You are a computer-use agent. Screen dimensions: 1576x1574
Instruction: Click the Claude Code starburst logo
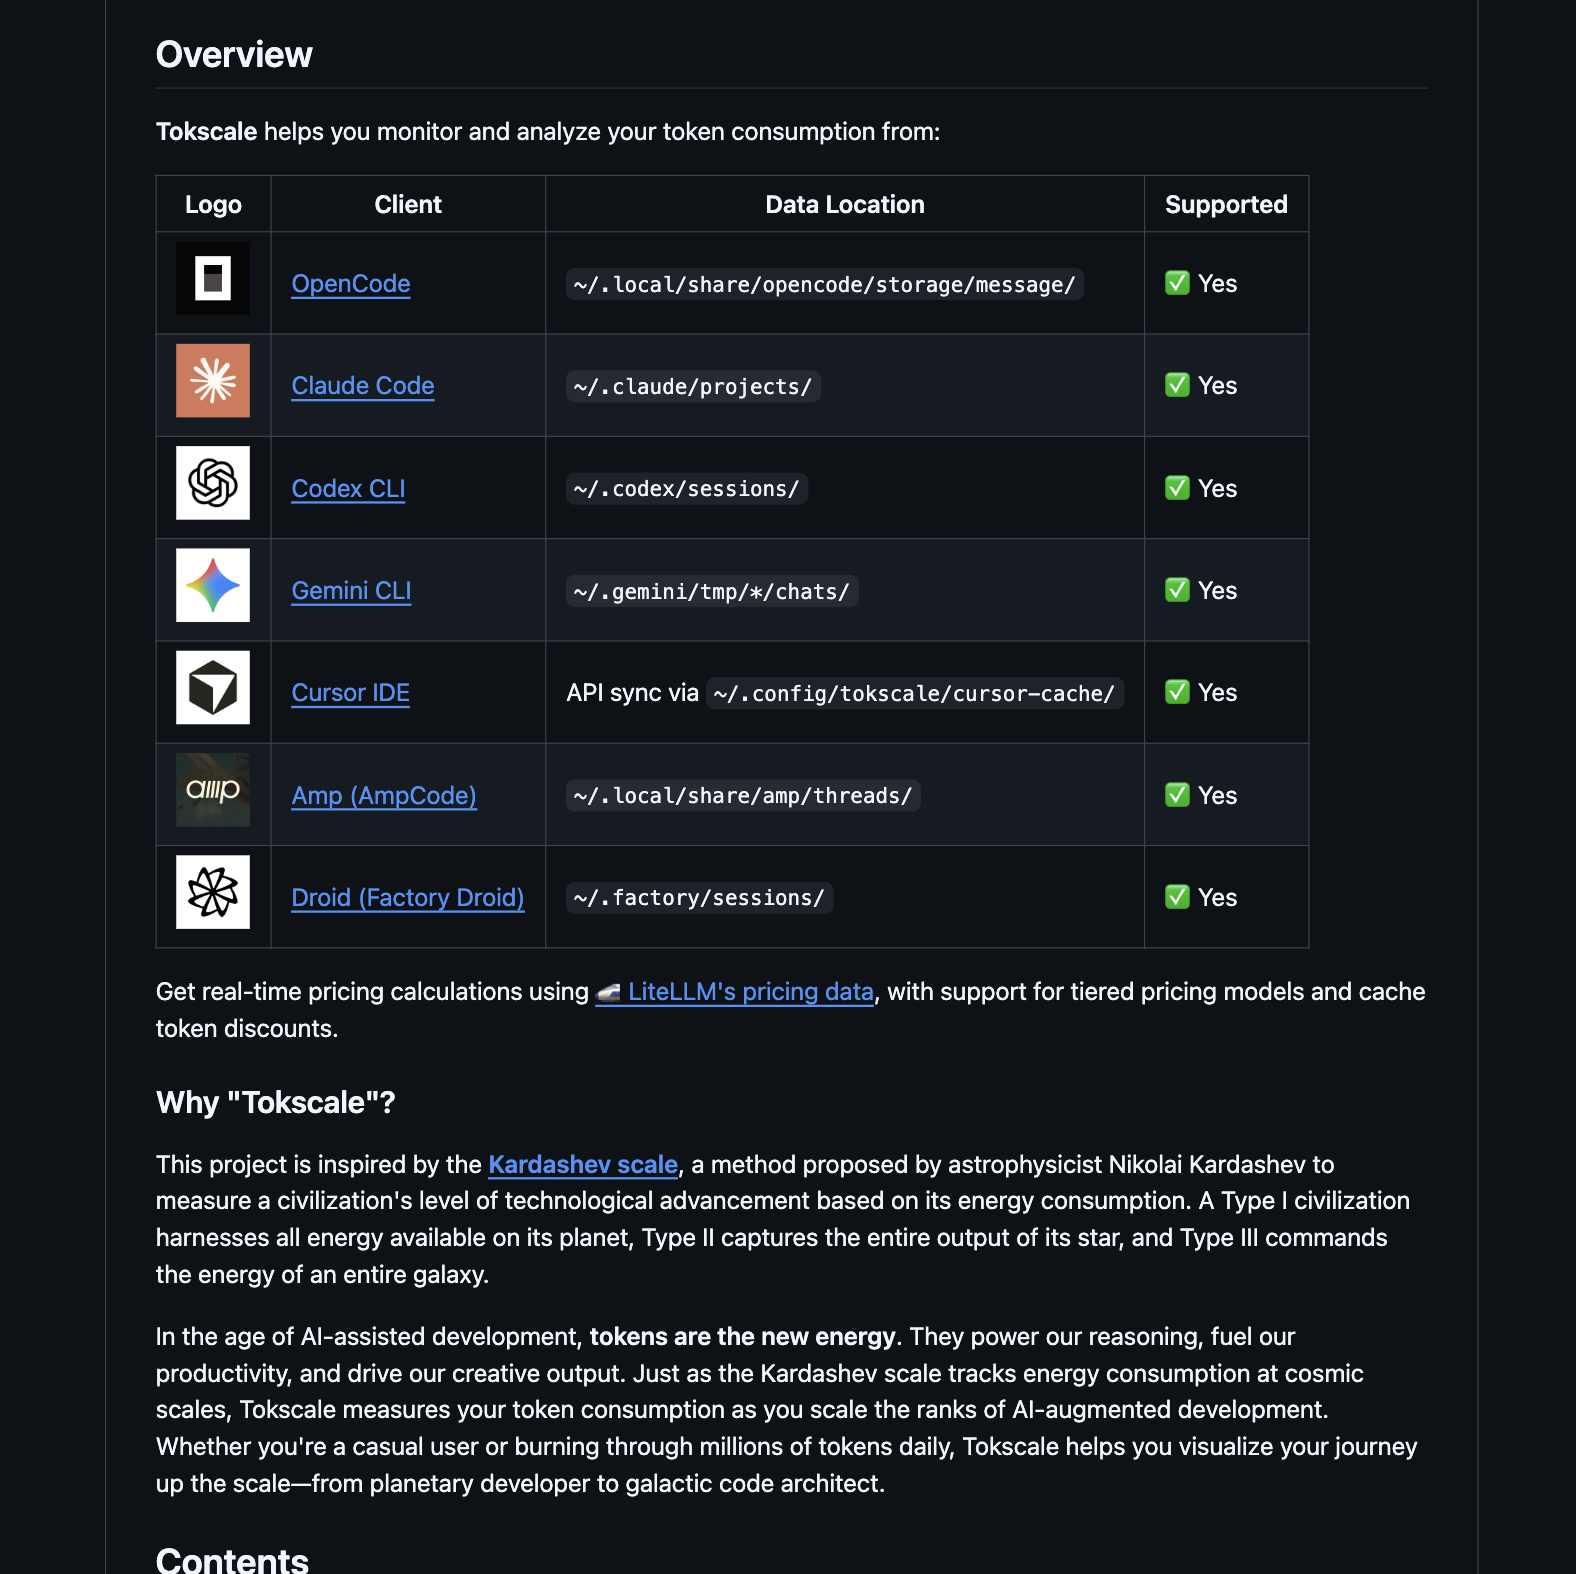(x=213, y=381)
